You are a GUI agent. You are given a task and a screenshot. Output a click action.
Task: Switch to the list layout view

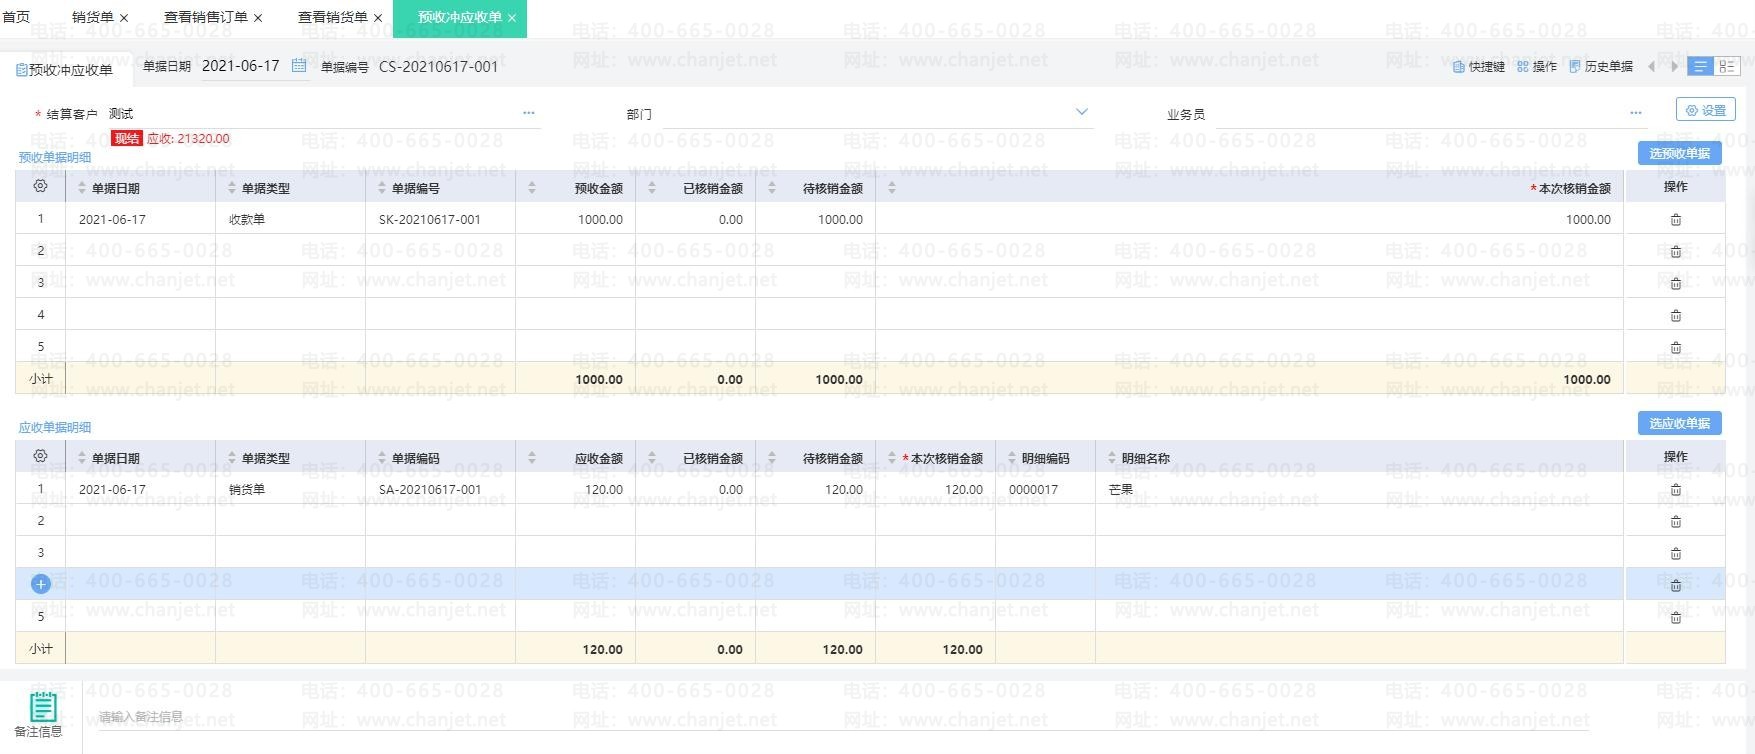click(1700, 67)
